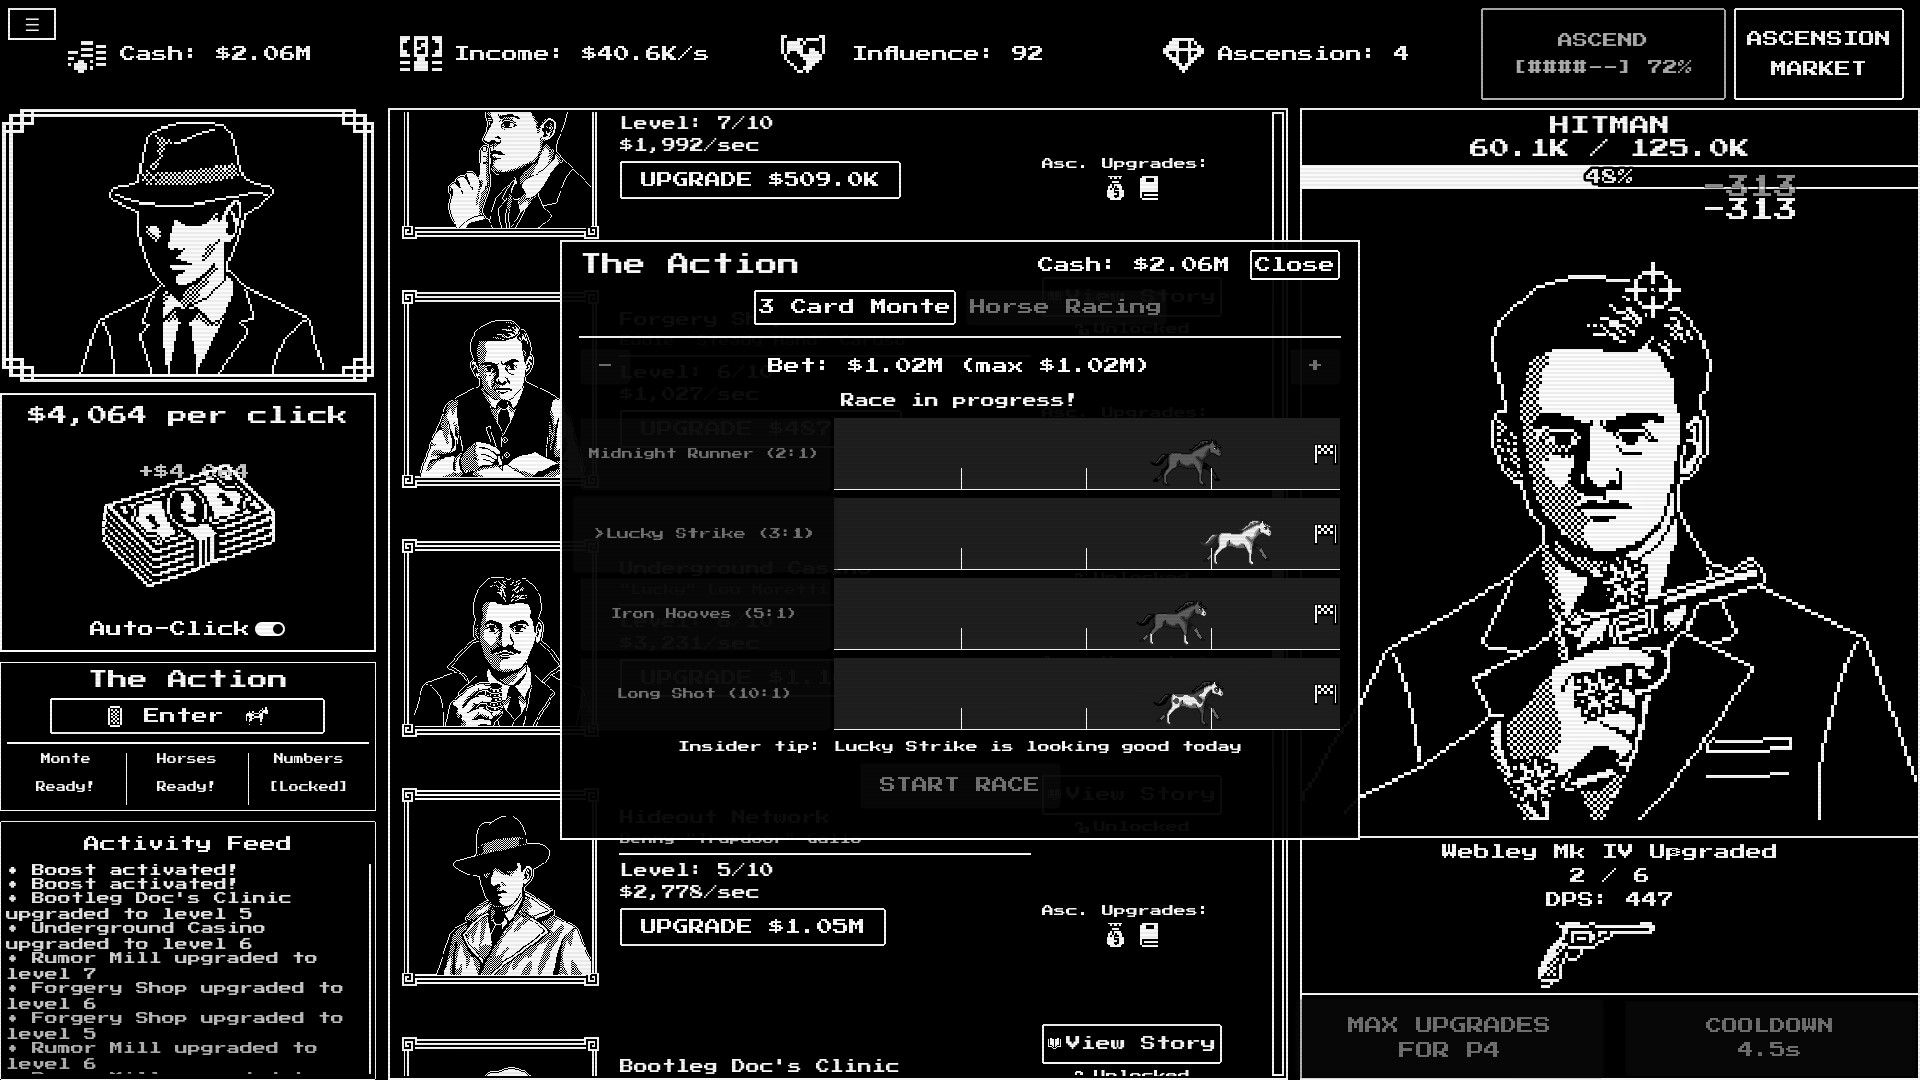Select Iron Hooves (5:1) bet label

(703, 614)
